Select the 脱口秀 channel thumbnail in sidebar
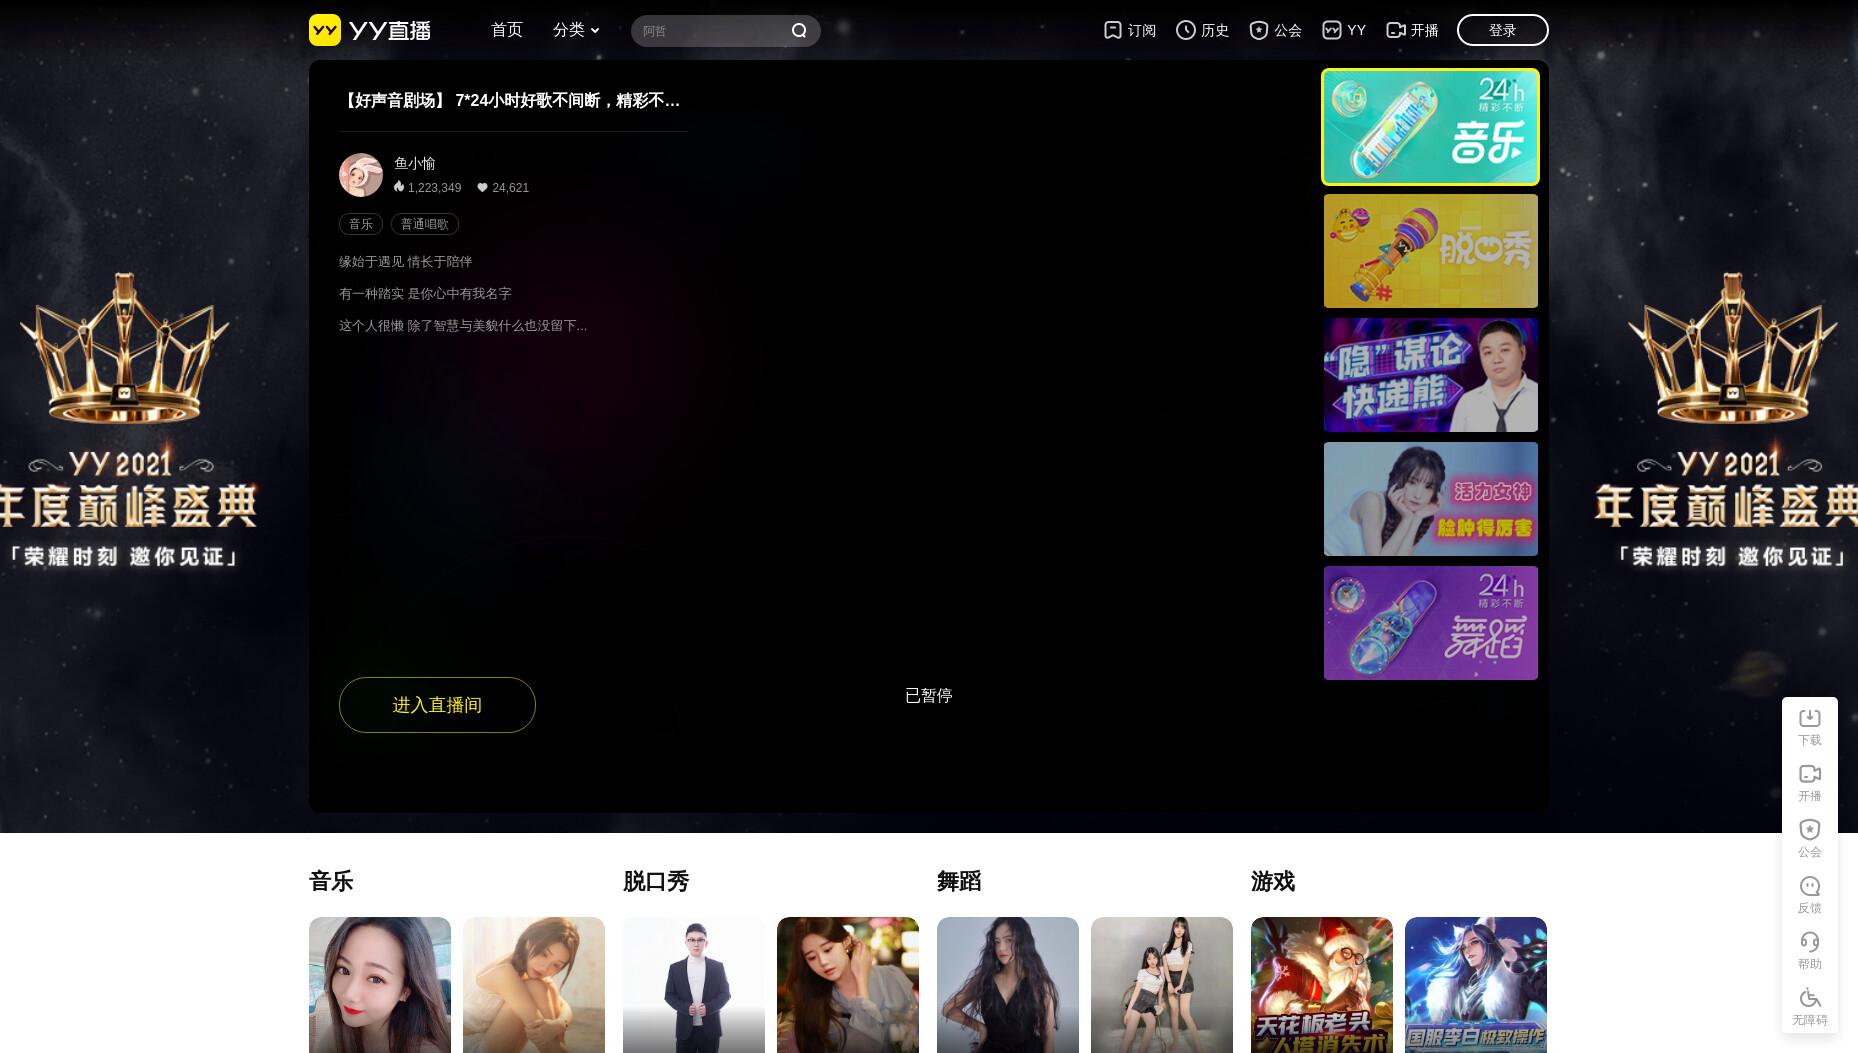 [x=1431, y=251]
